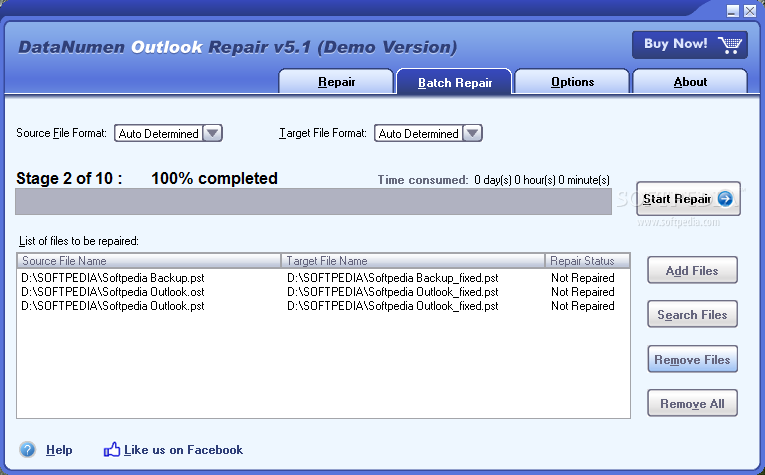765x475 pixels.
Task: Click the Like us on Facebook link
Action: pyautogui.click(x=183, y=450)
